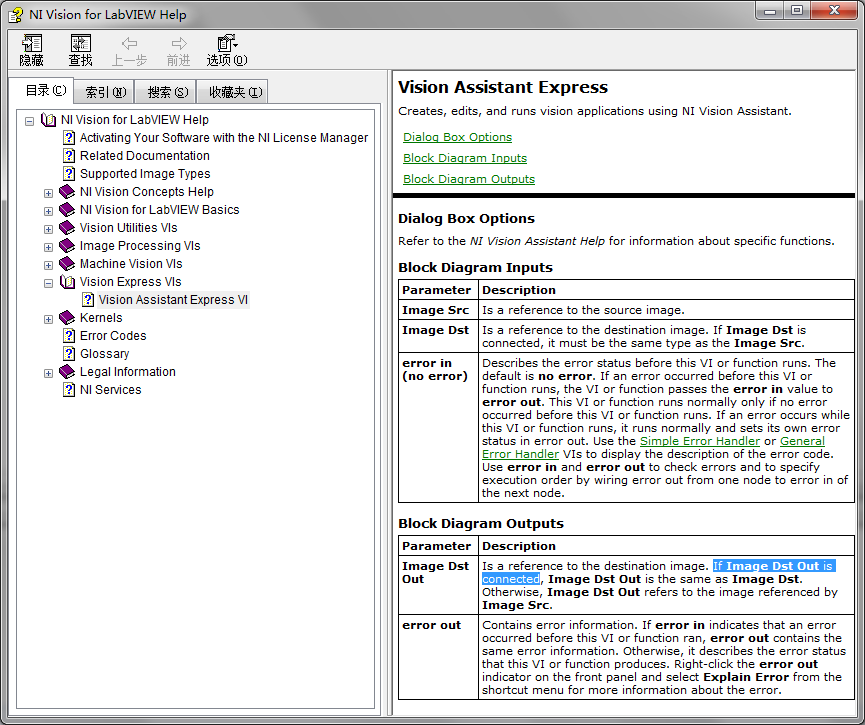Click the page icon for Vision Assistant Express VI
Screen dimensions: 865x725
(x=88, y=300)
